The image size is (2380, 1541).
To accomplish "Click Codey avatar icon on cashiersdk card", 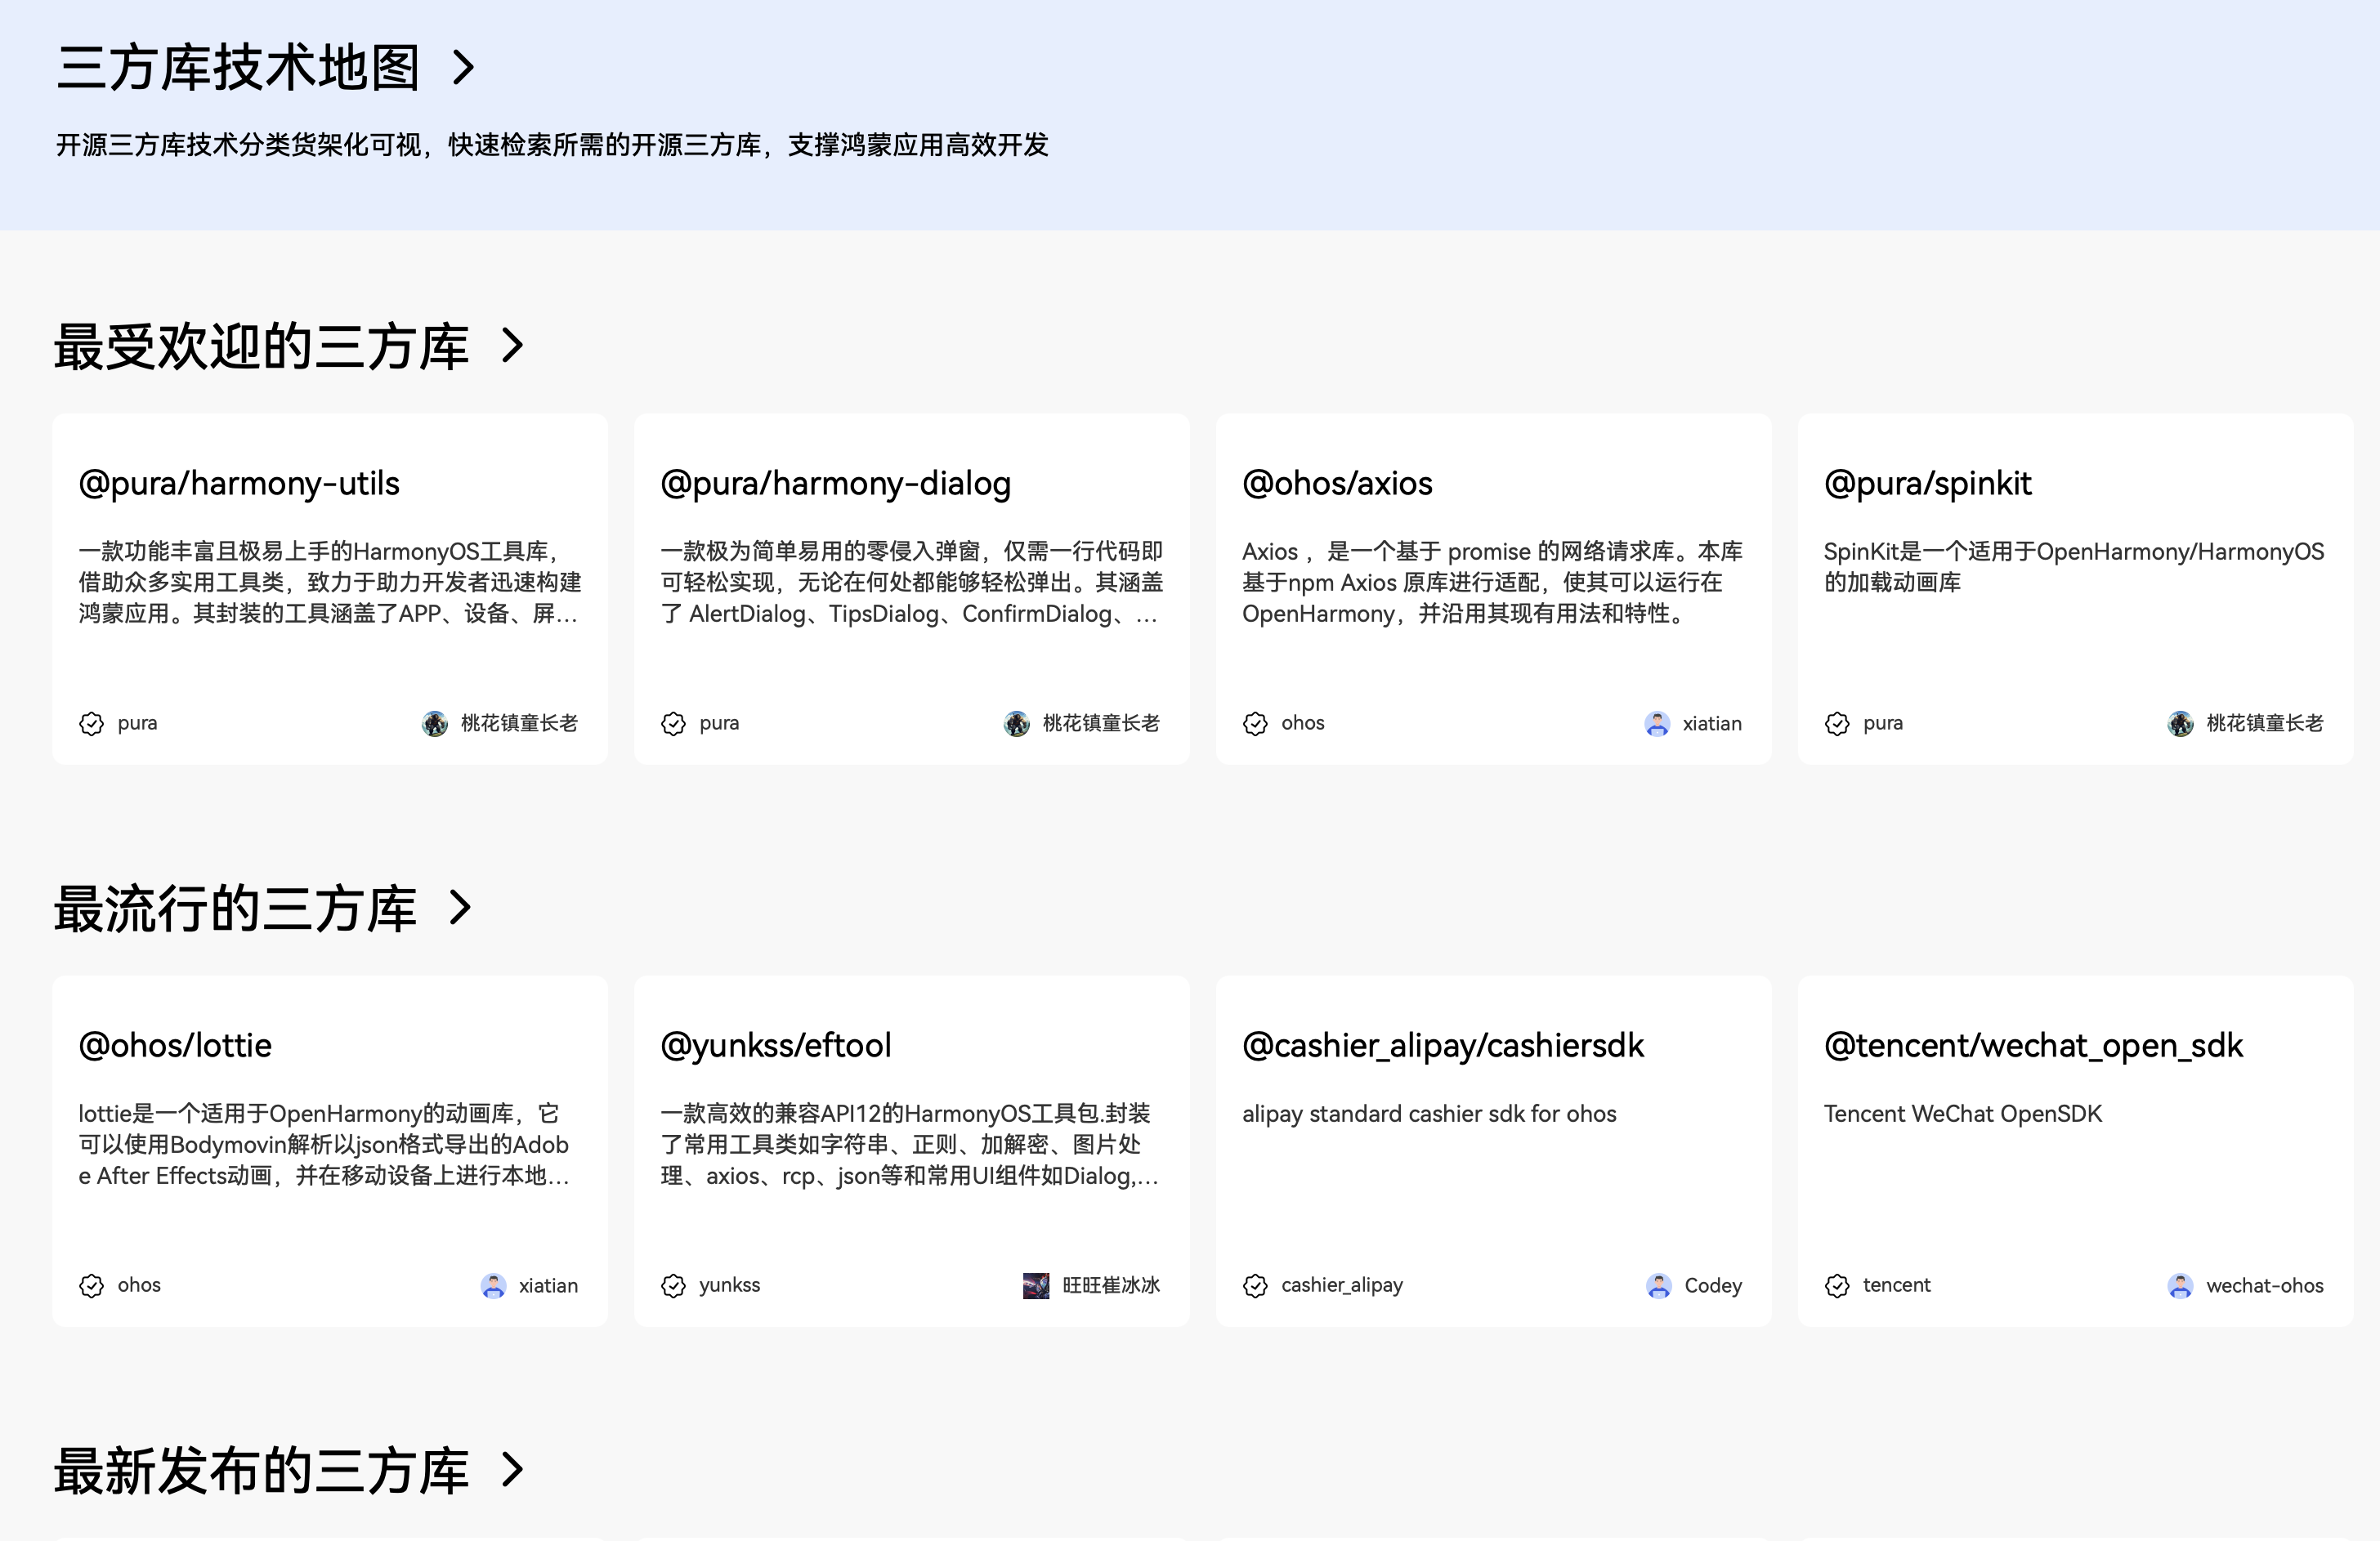I will pos(1659,1286).
